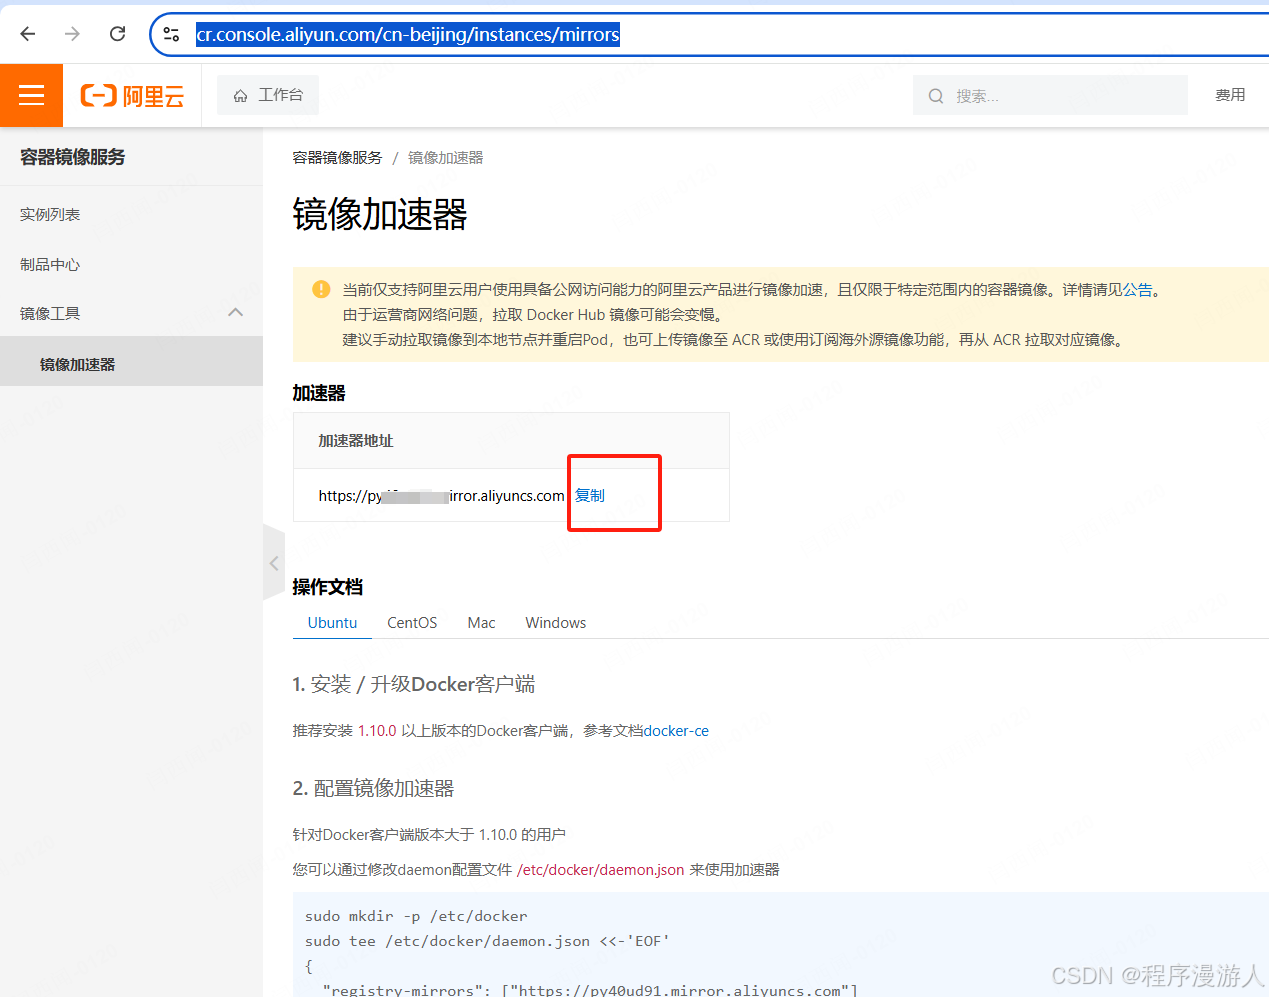Switch to the Windows tab
The image size is (1269, 997).
click(556, 622)
